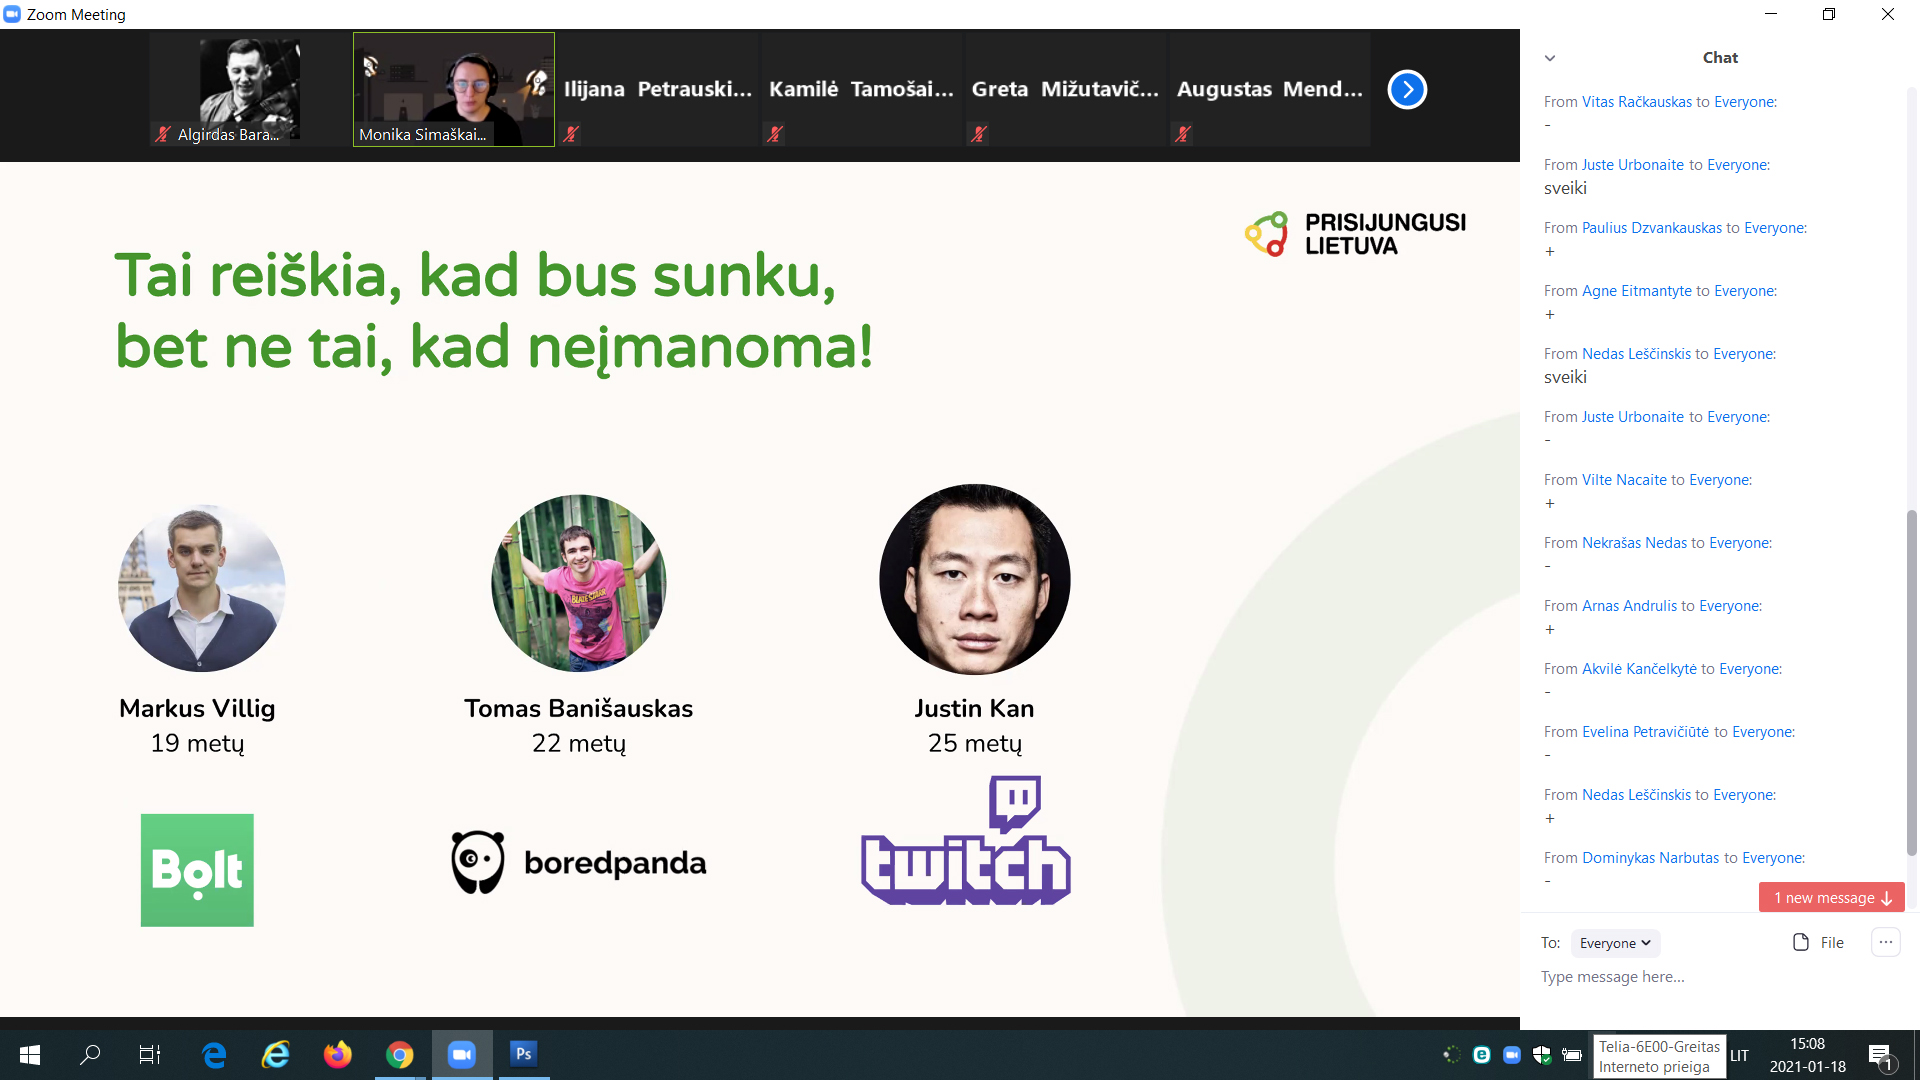Click Juste Urbonaite's 'sveiki' message
This screenshot has height=1080, width=1920.
click(1565, 188)
